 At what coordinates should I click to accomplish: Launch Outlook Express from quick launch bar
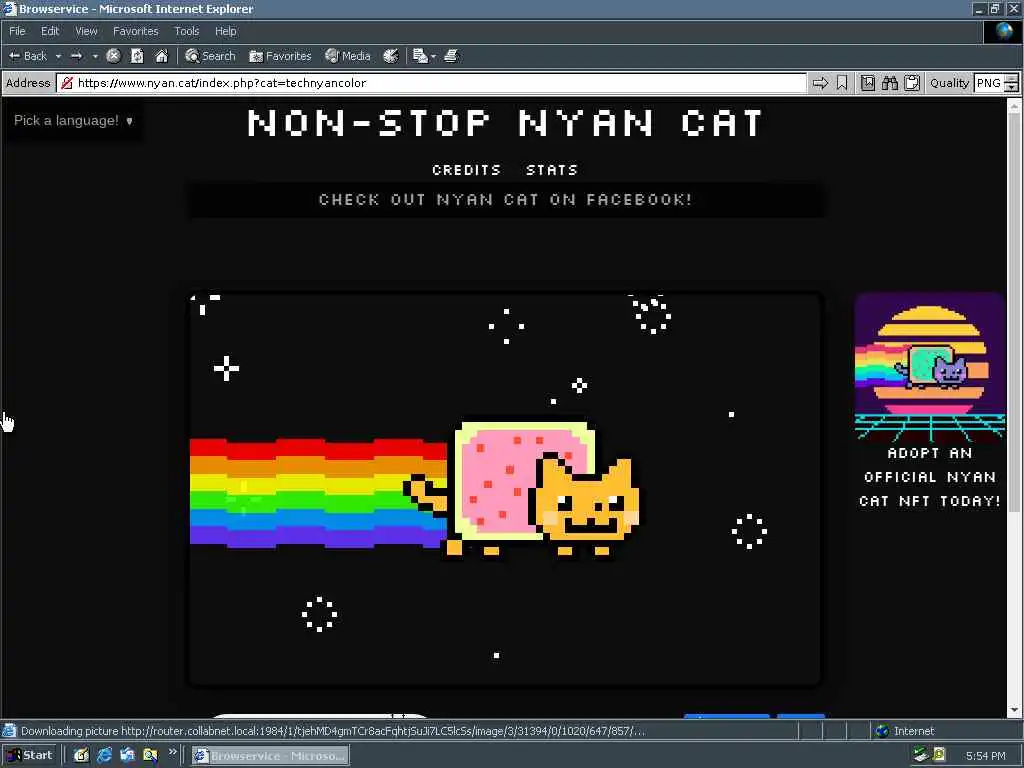click(127, 755)
